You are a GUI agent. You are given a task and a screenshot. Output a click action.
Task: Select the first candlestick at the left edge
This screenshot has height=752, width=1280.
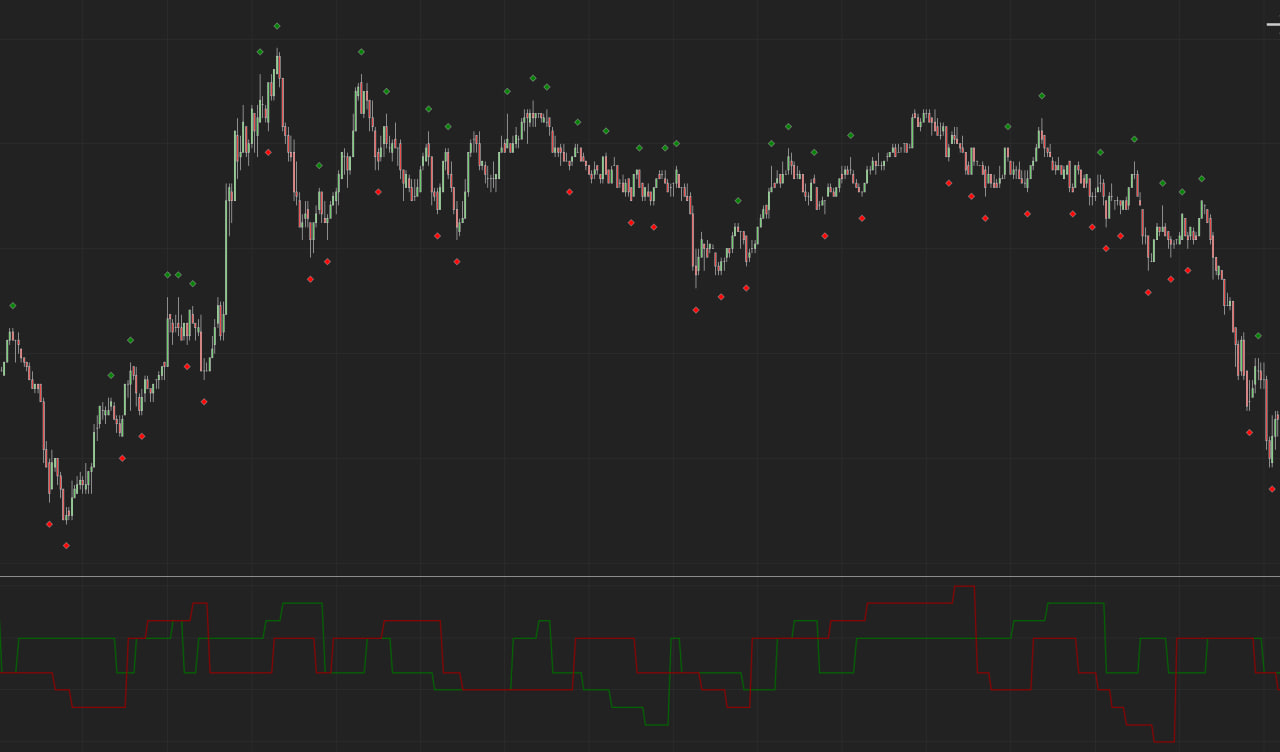[3, 369]
